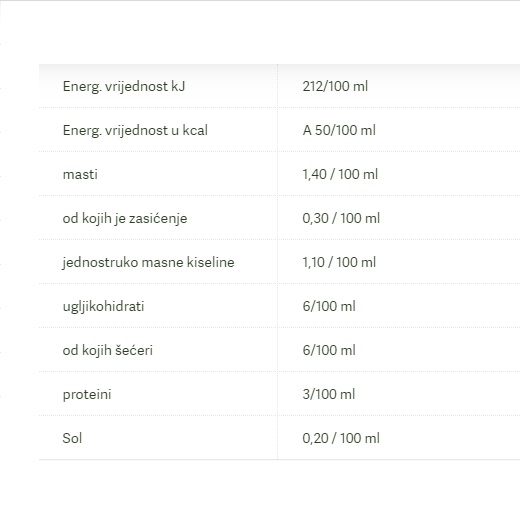Click 'od kojih je zasićenje' label

[x=125, y=219]
